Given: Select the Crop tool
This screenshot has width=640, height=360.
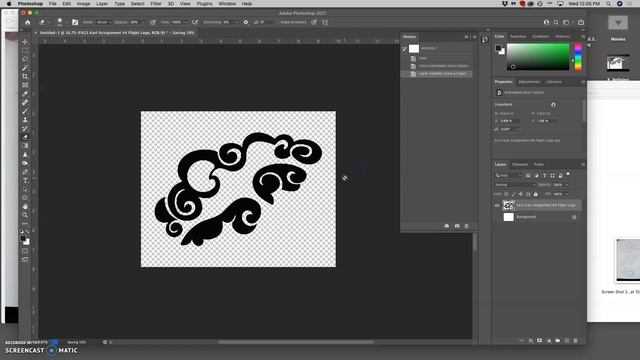Looking at the screenshot, I should (25, 76).
